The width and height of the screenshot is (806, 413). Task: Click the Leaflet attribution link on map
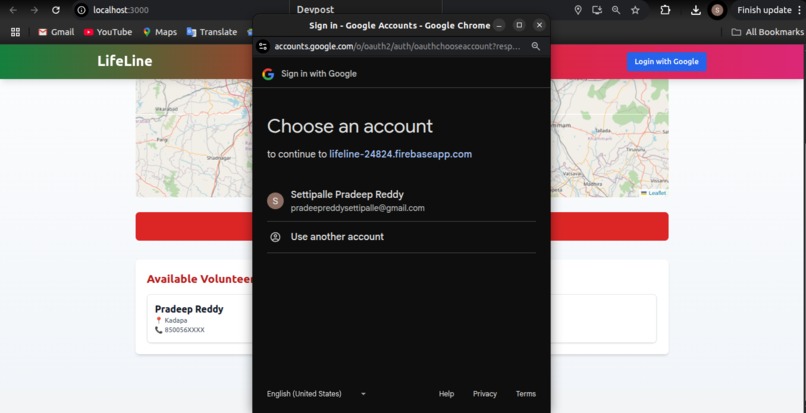pyautogui.click(x=656, y=193)
